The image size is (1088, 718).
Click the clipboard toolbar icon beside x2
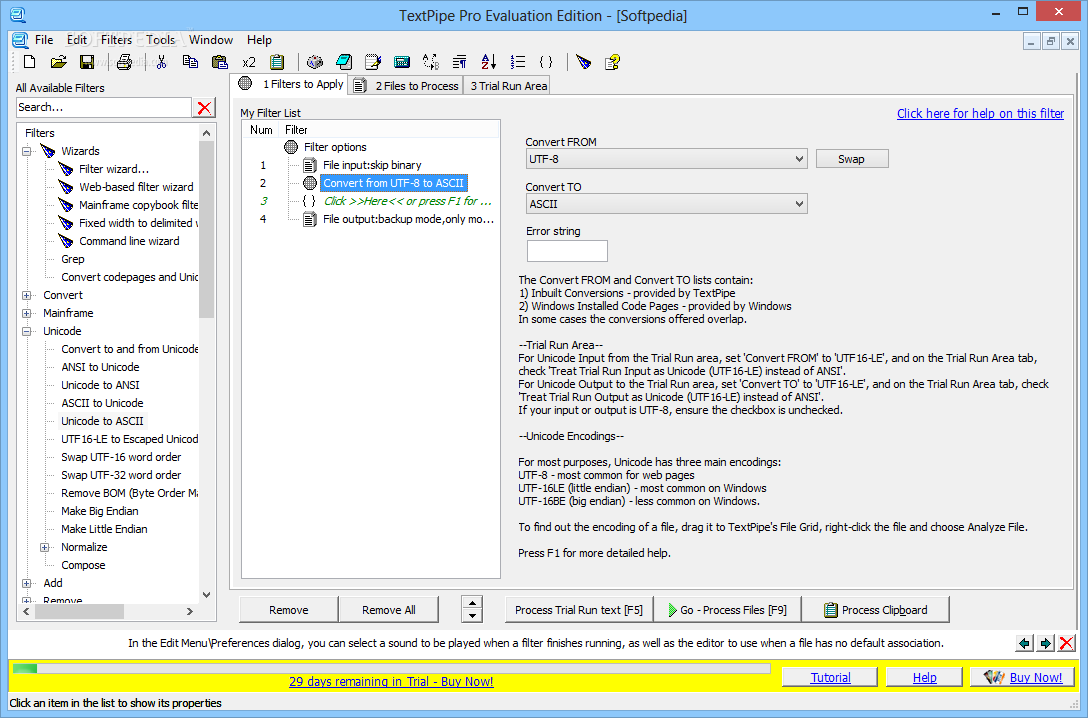(277, 62)
